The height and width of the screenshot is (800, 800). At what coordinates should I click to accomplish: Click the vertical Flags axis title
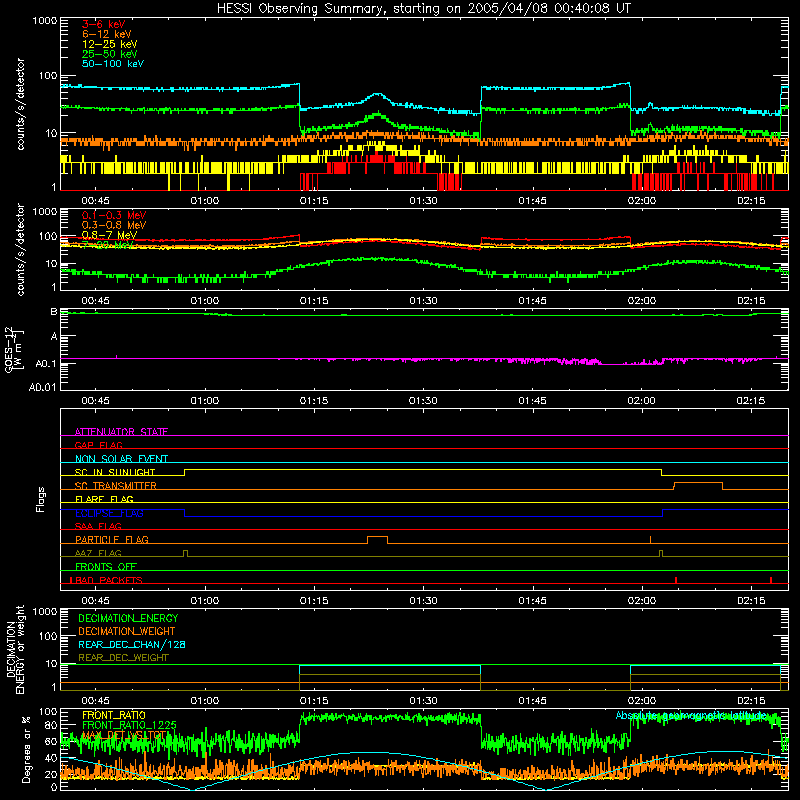click(41, 499)
